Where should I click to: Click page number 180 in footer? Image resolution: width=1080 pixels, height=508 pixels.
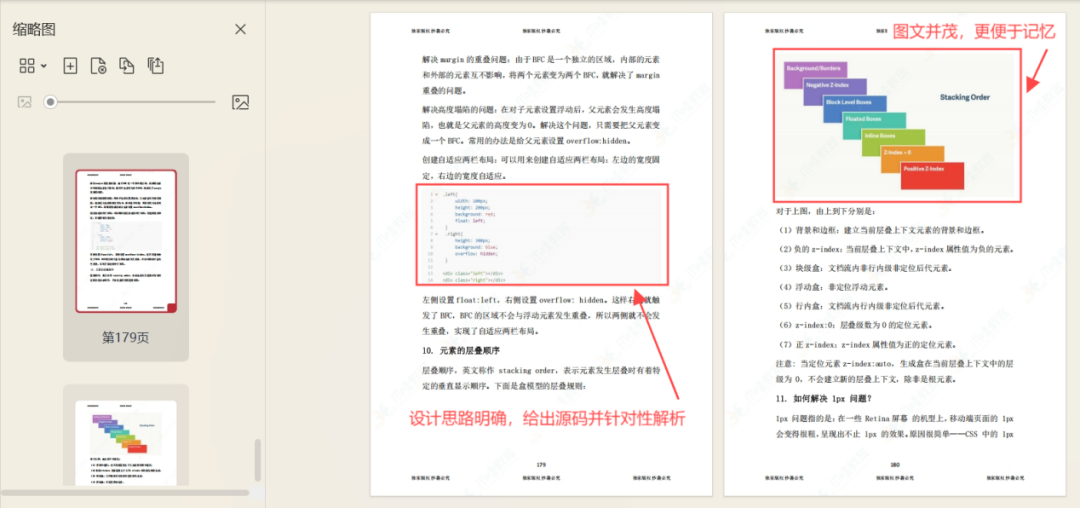[x=895, y=465]
